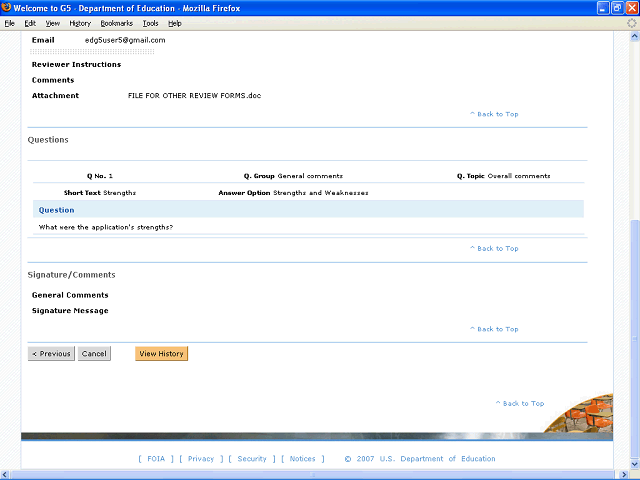The height and width of the screenshot is (480, 640).
Task: Click the vertical scrollbar thumb
Action: (635, 339)
